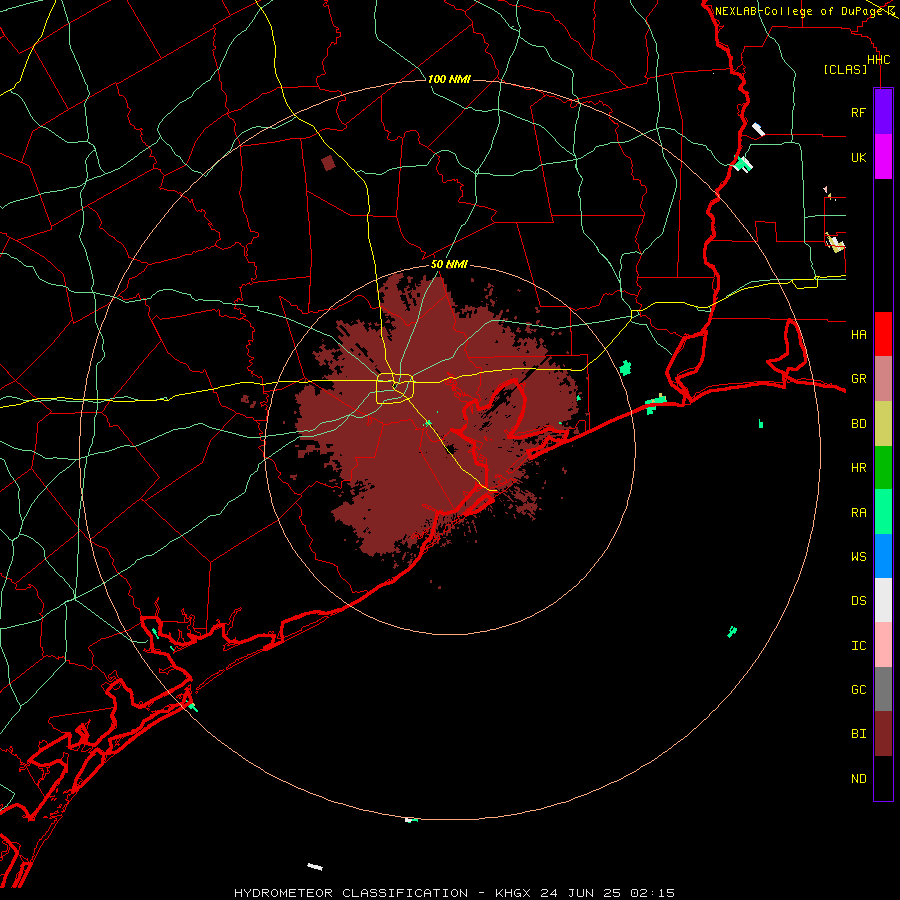The width and height of the screenshot is (900, 900).
Task: Select the BD legend label
Action: [x=858, y=424]
